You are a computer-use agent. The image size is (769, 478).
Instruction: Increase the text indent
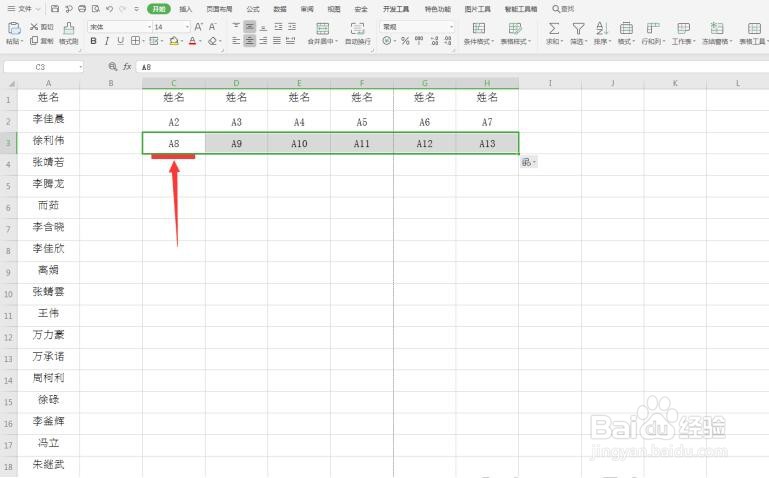(292, 26)
